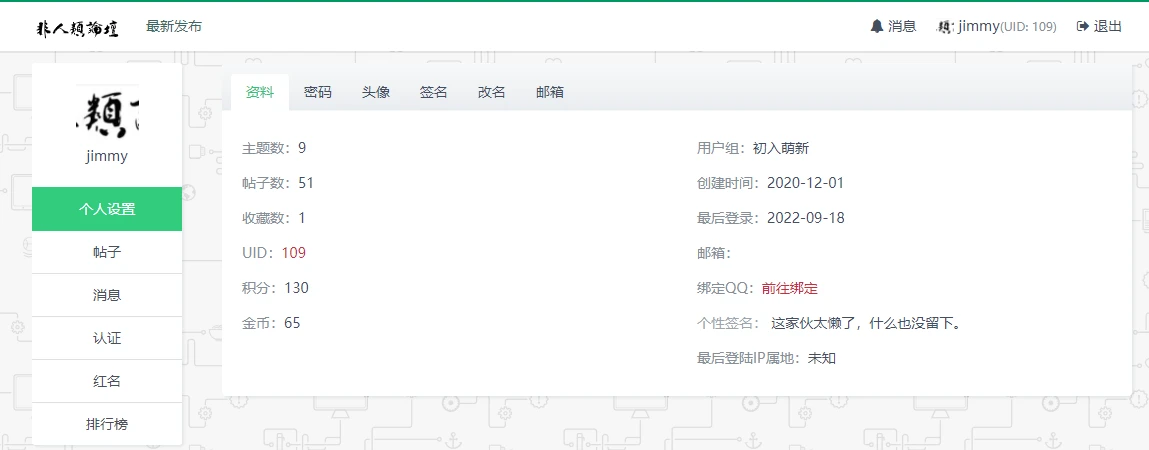Switch to the 资料 tab
The height and width of the screenshot is (450, 1149).
(260, 92)
